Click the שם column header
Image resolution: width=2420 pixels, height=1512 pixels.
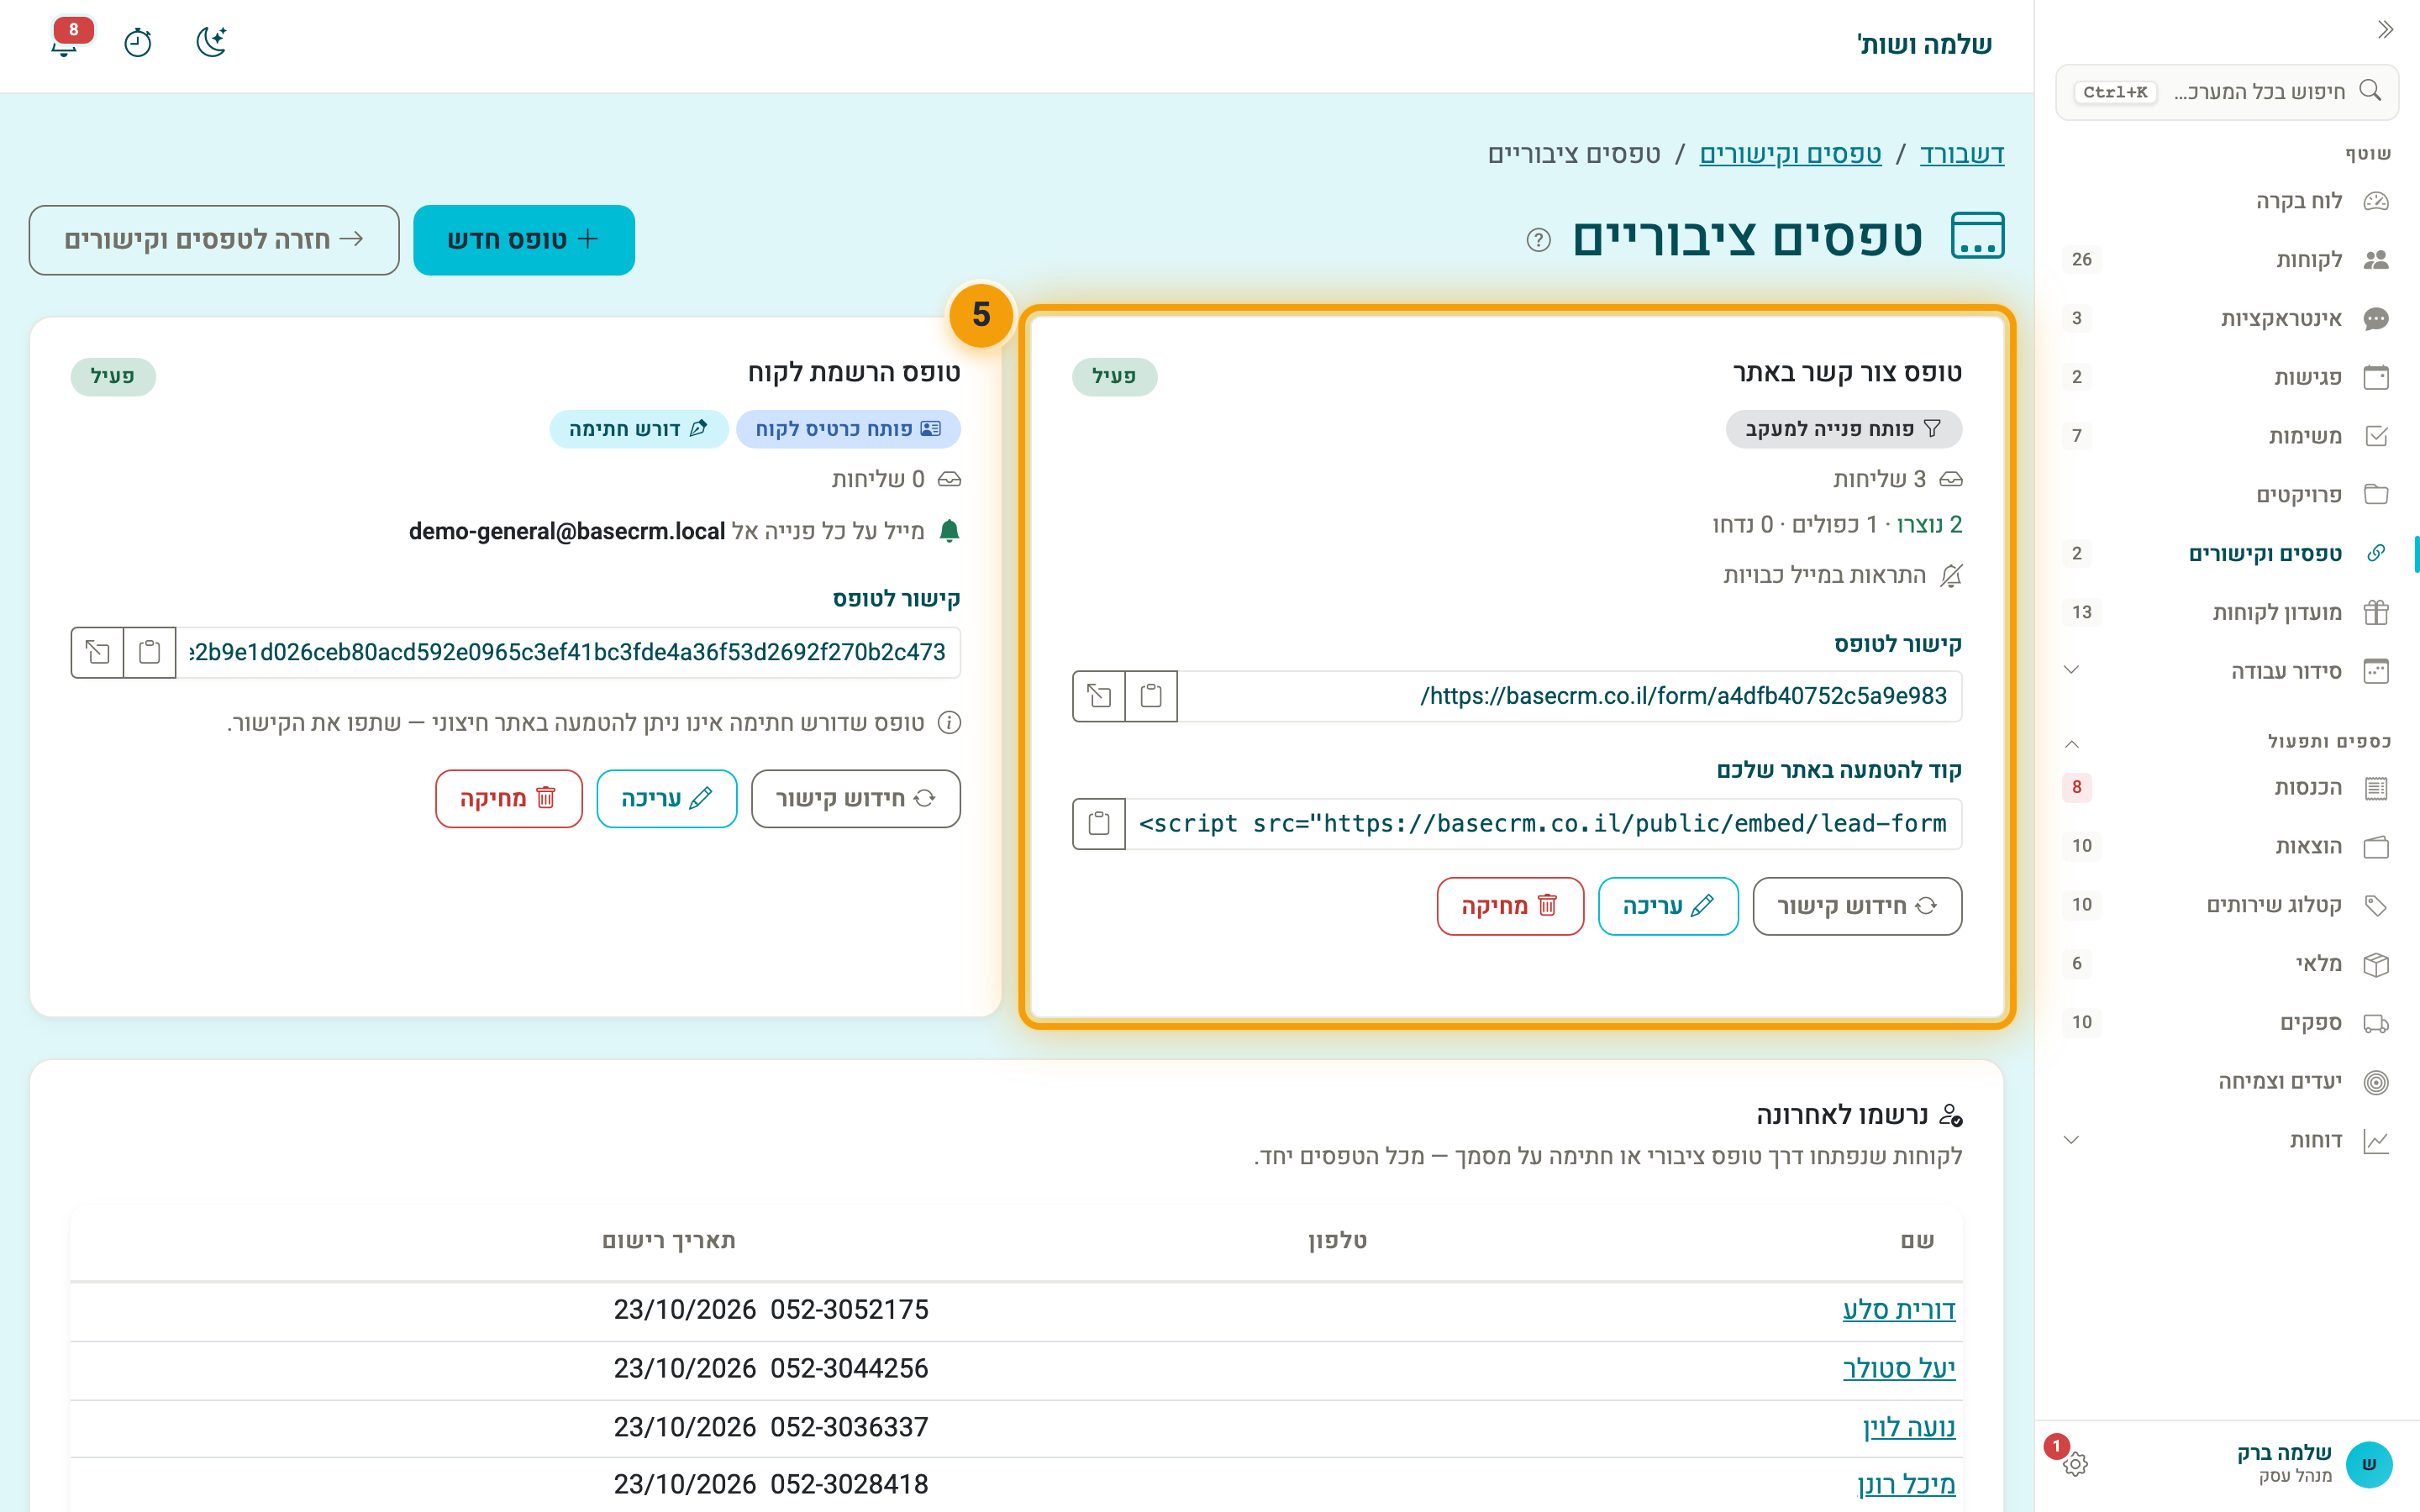[x=1917, y=1241]
